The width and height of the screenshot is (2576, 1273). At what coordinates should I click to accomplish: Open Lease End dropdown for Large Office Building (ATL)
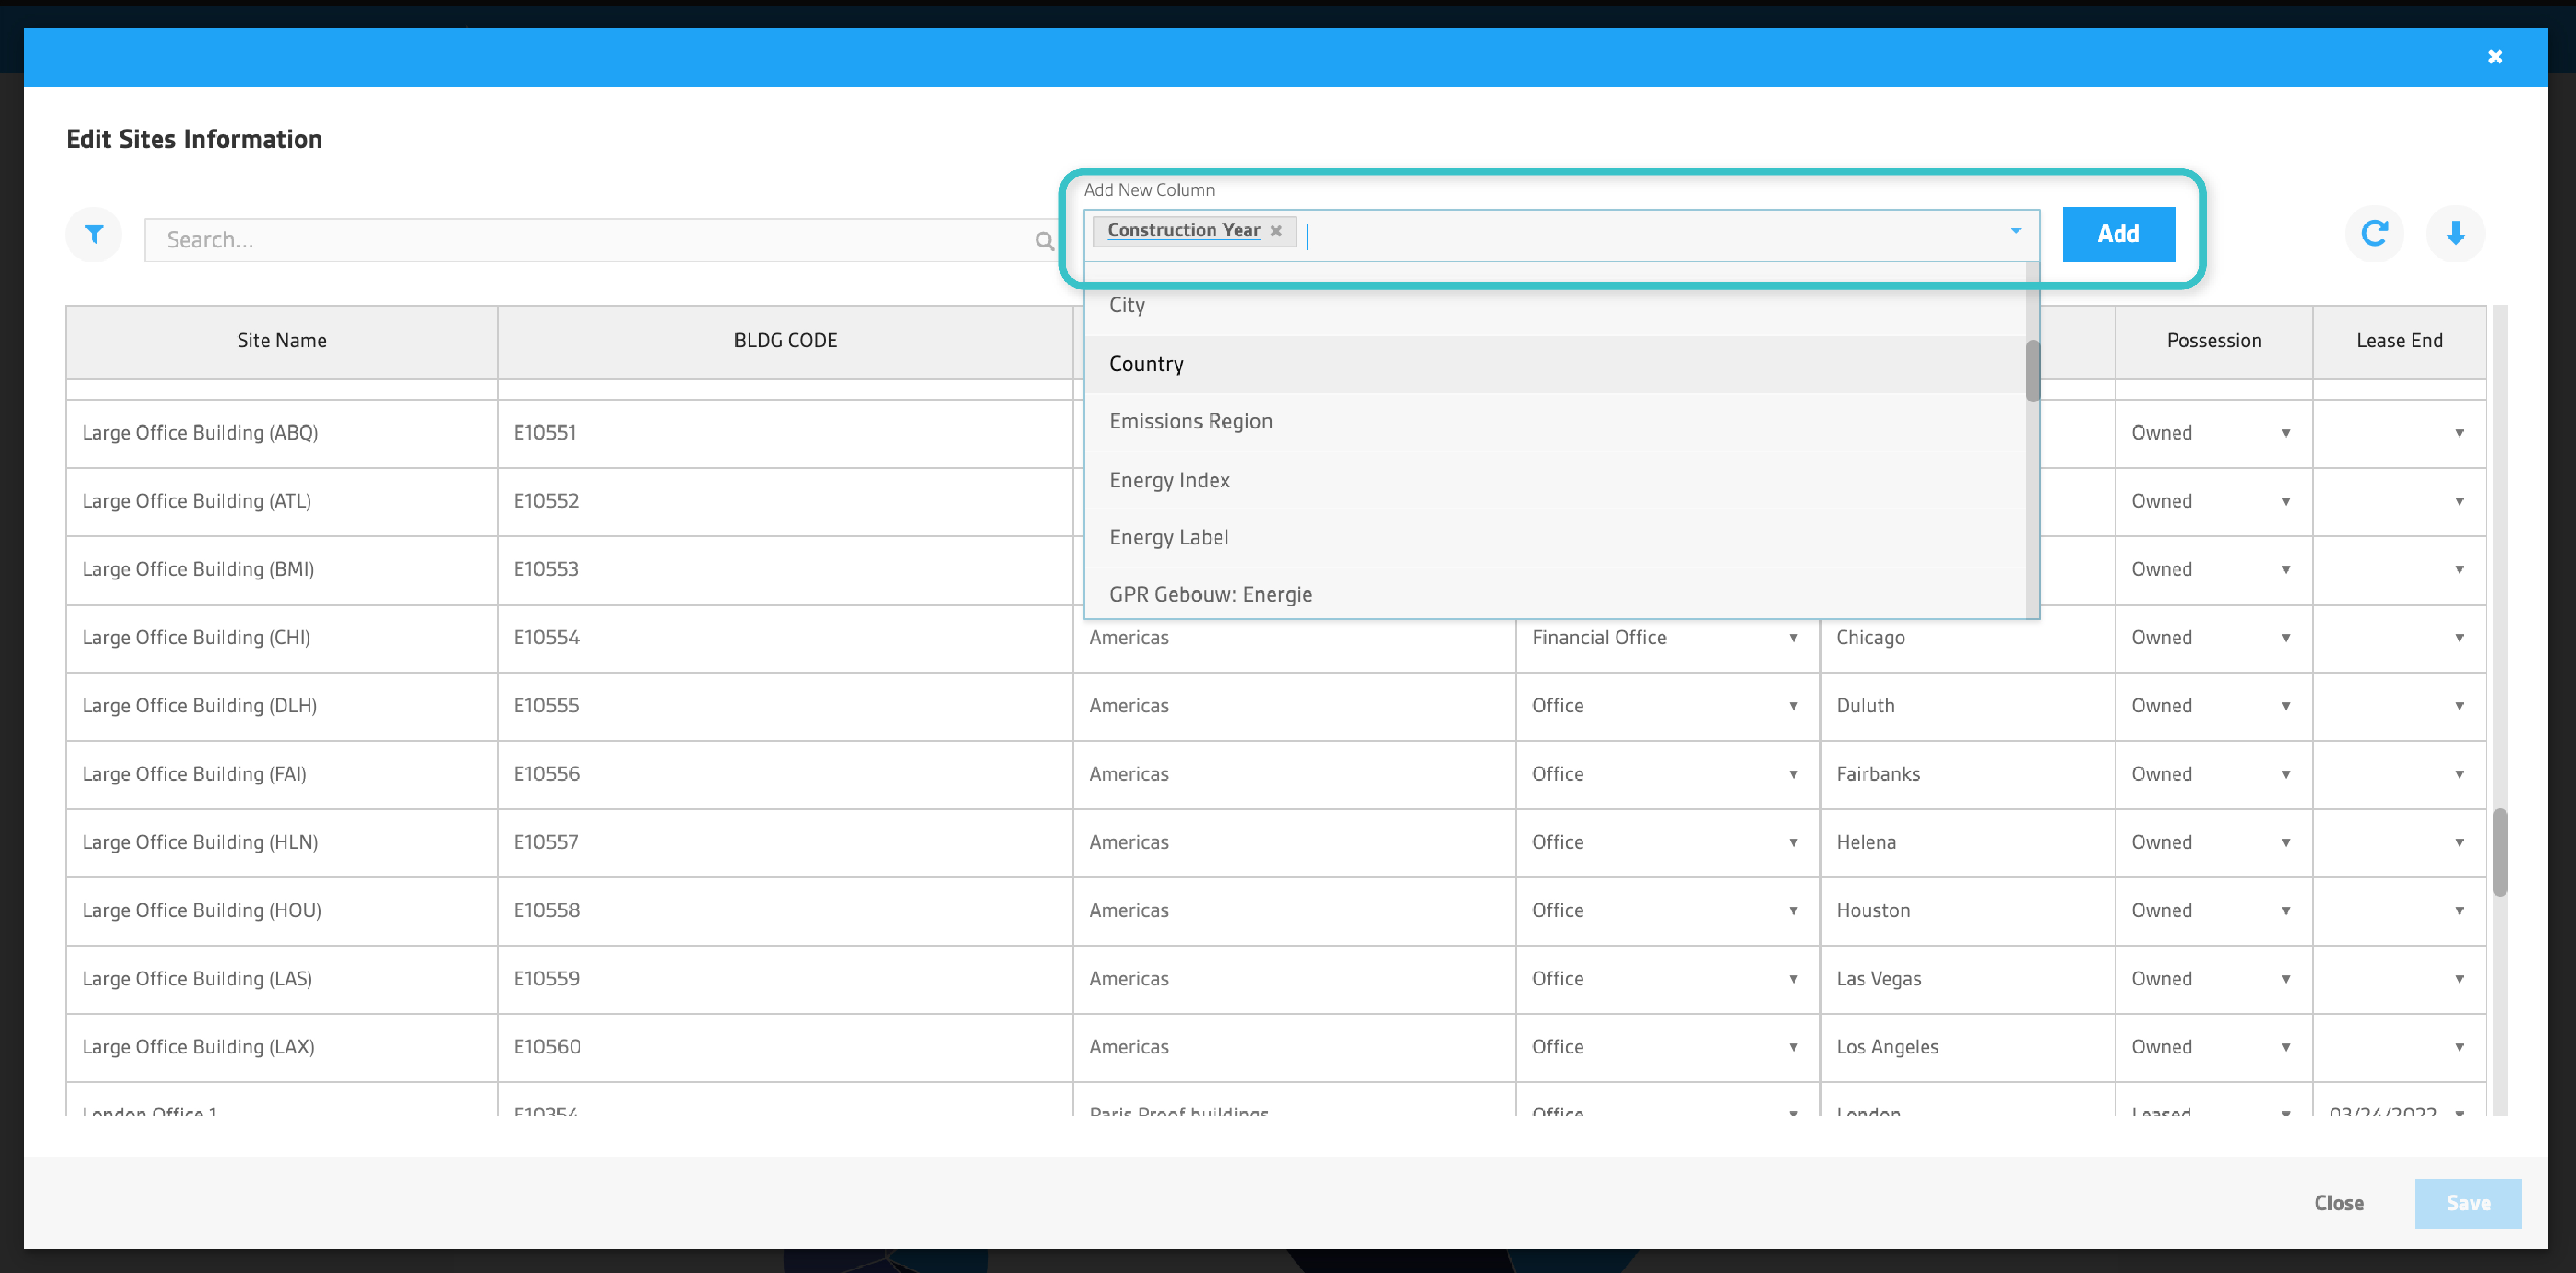[2459, 501]
